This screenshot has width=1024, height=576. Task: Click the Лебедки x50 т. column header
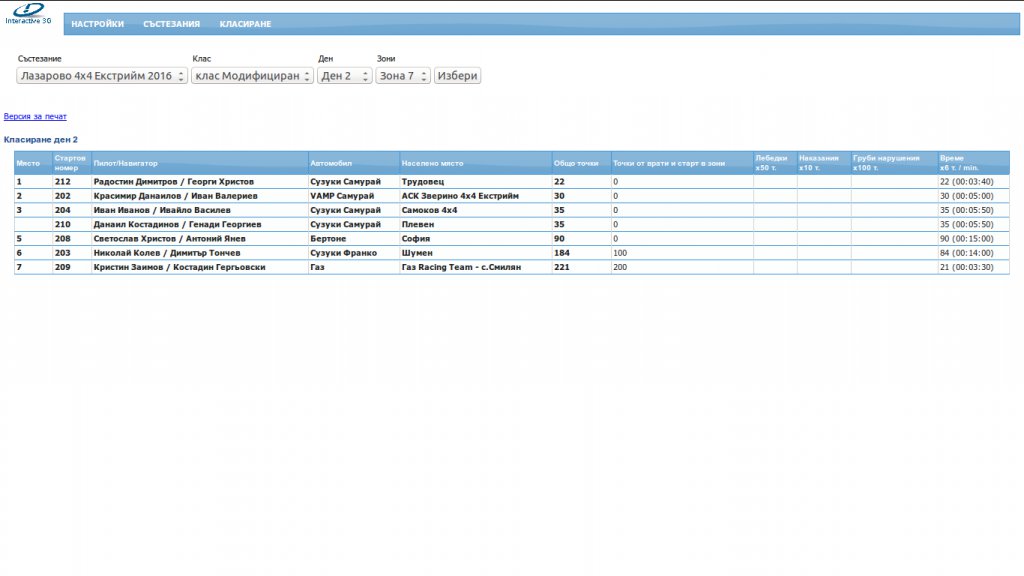[x=775, y=163]
